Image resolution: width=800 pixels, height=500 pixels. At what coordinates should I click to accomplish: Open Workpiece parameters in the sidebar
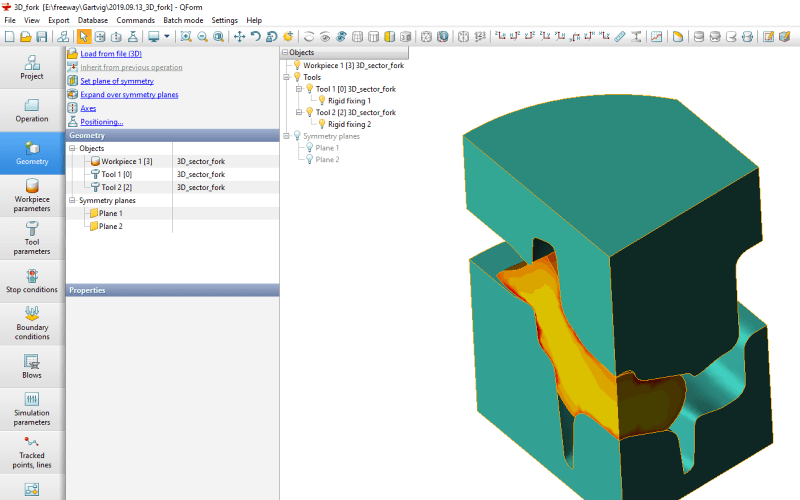32,195
